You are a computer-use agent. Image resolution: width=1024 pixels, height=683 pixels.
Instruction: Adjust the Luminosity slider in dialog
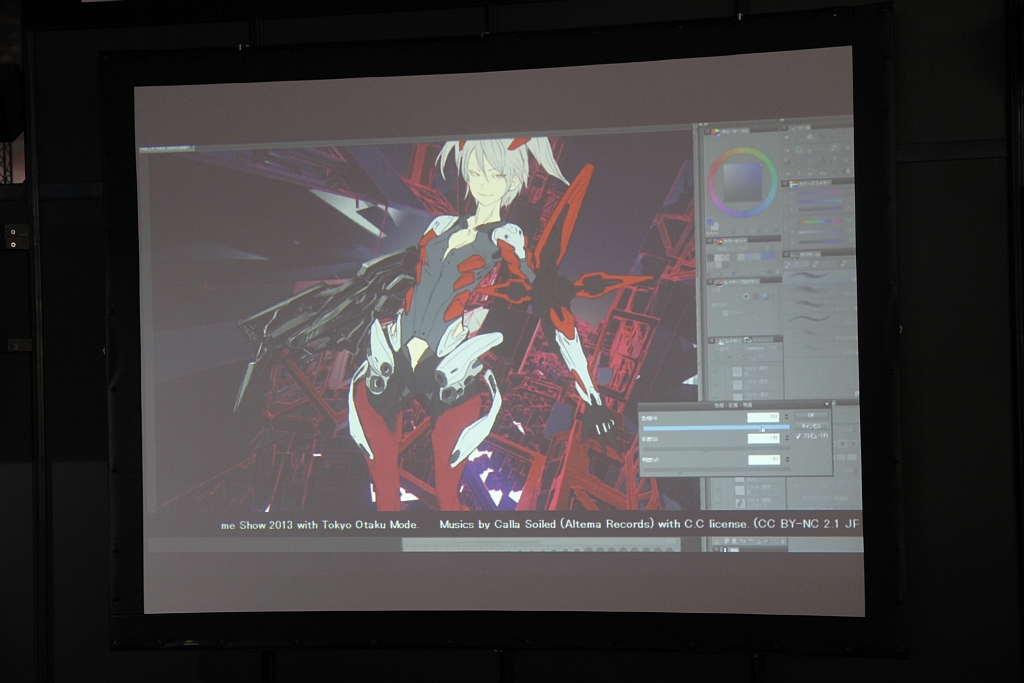click(717, 470)
